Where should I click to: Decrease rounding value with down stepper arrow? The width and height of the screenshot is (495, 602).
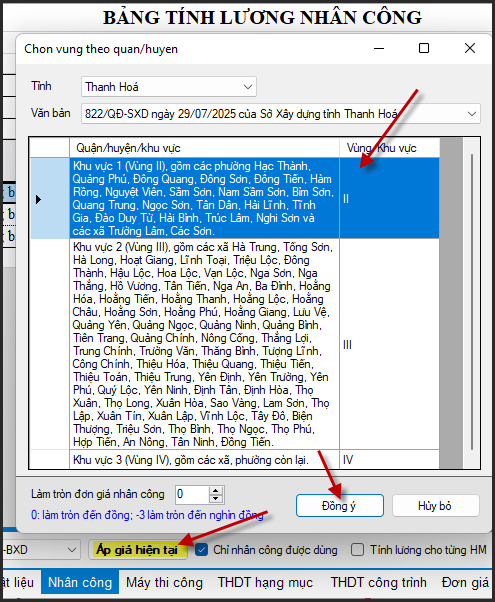coord(216,498)
